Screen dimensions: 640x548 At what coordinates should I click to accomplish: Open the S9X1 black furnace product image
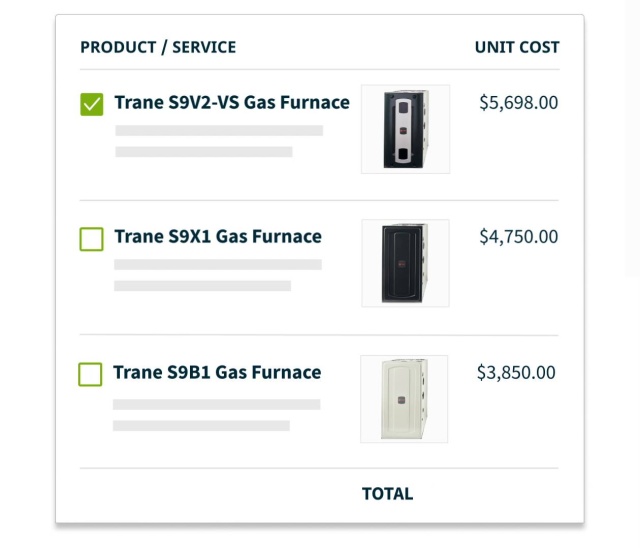tap(405, 263)
